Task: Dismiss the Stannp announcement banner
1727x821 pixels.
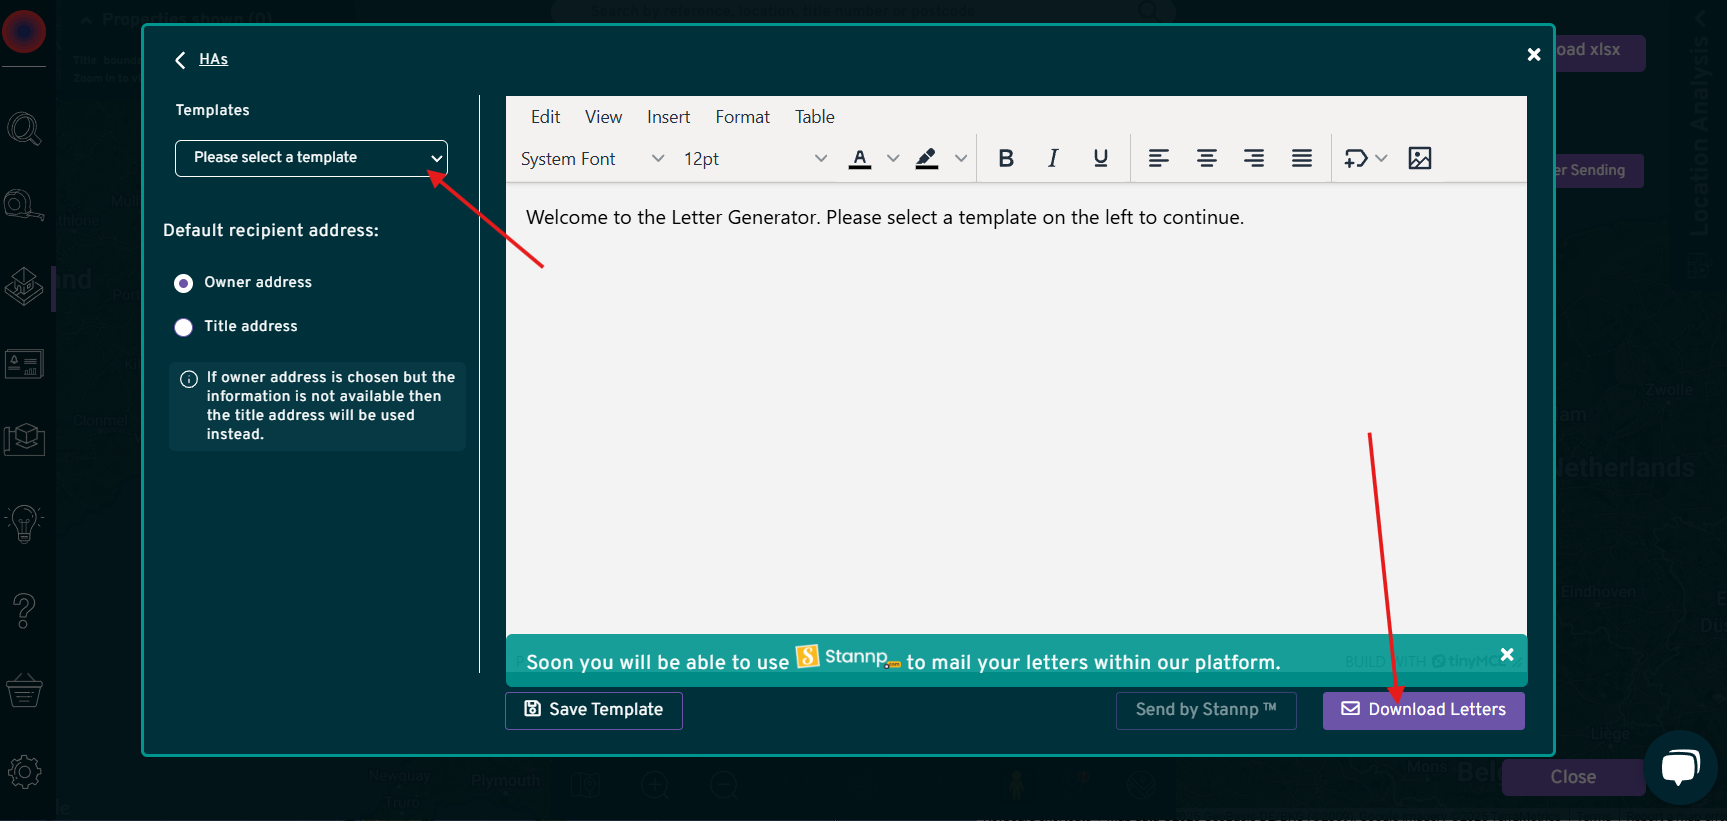Action: [1507, 654]
